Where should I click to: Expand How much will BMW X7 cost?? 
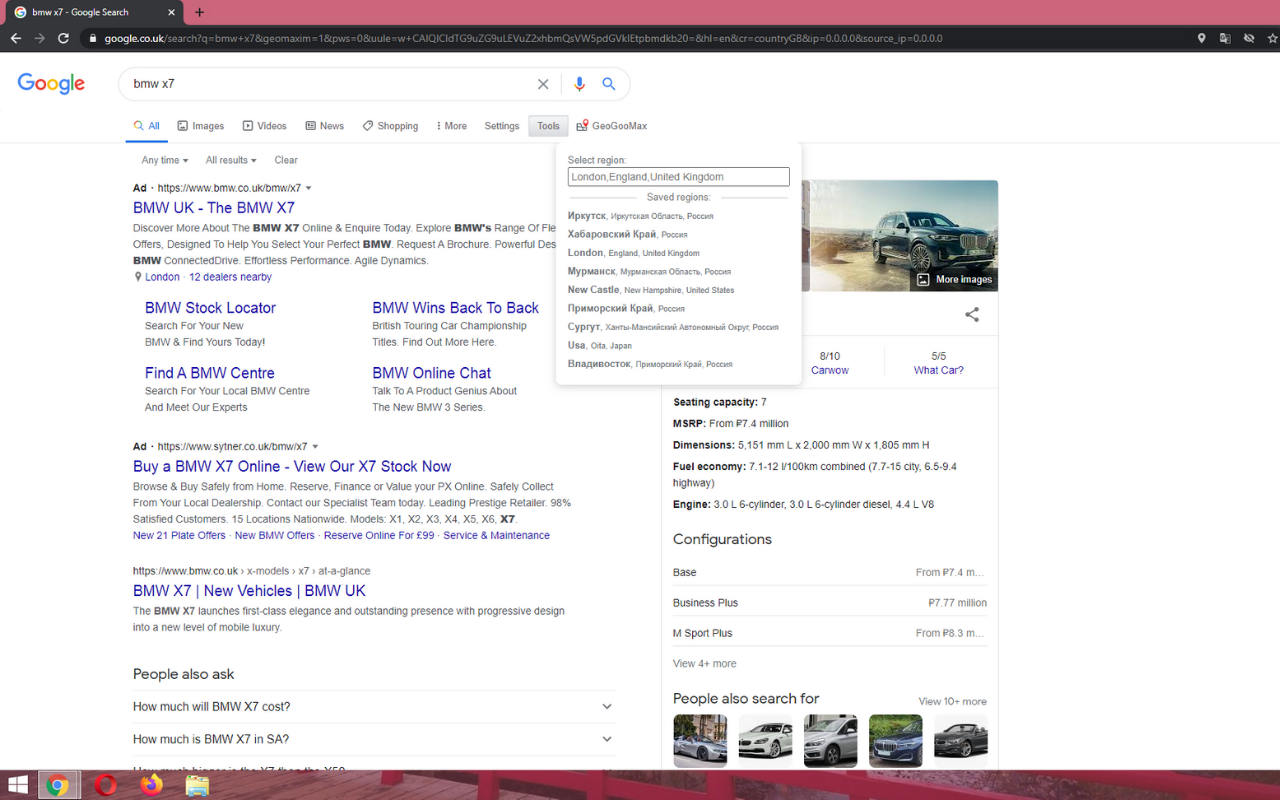tap(374, 707)
